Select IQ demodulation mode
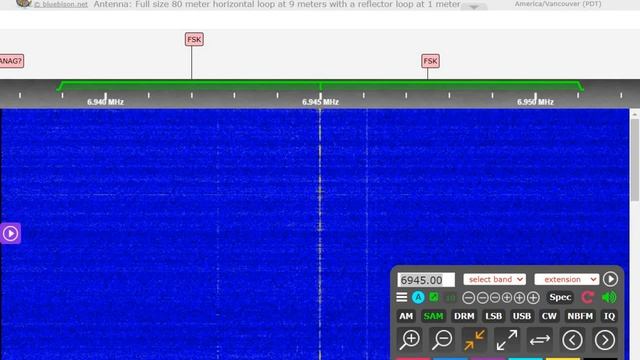The width and height of the screenshot is (640, 360). 609,316
